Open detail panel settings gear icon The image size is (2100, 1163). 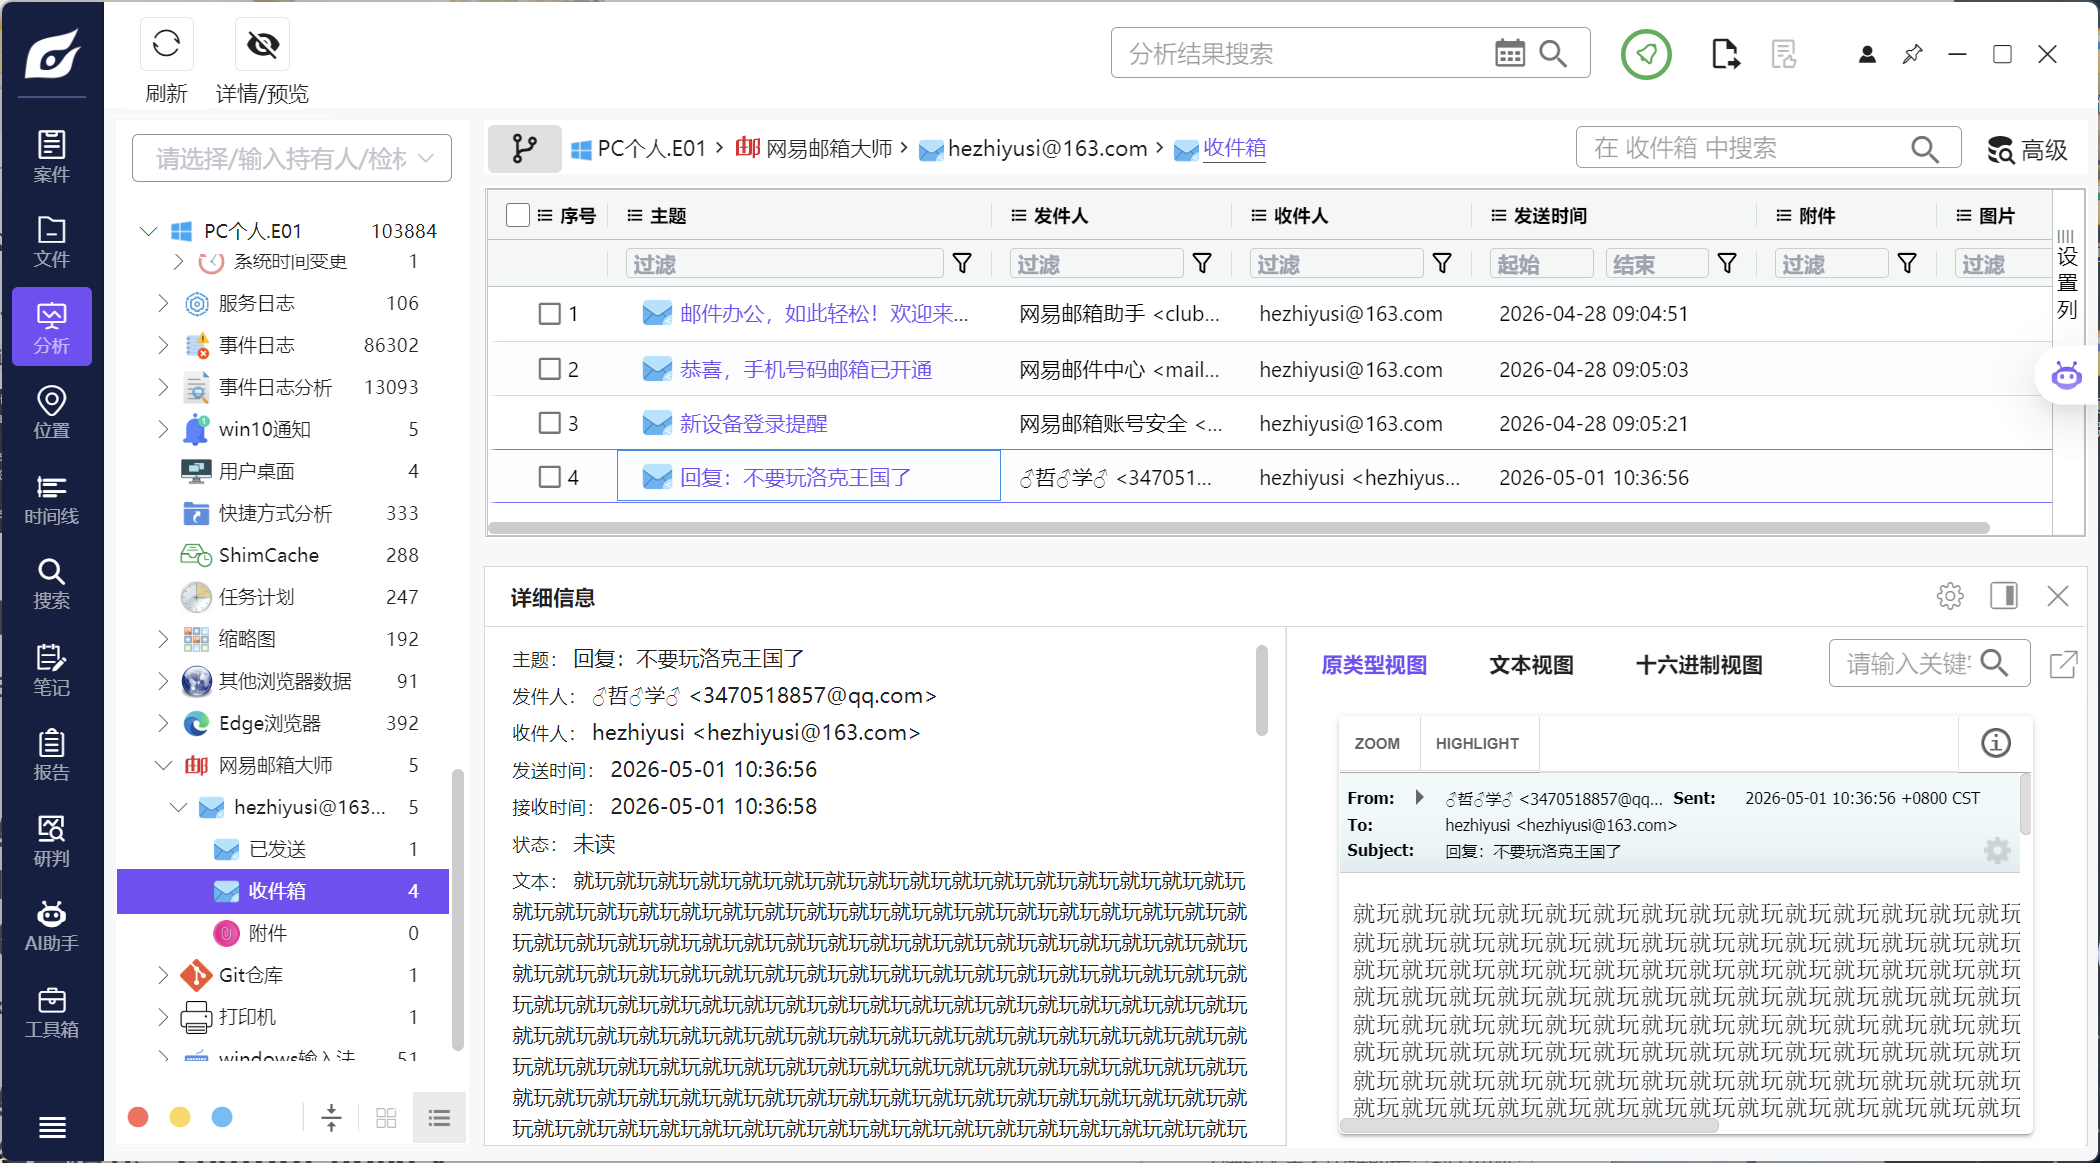click(x=1950, y=596)
